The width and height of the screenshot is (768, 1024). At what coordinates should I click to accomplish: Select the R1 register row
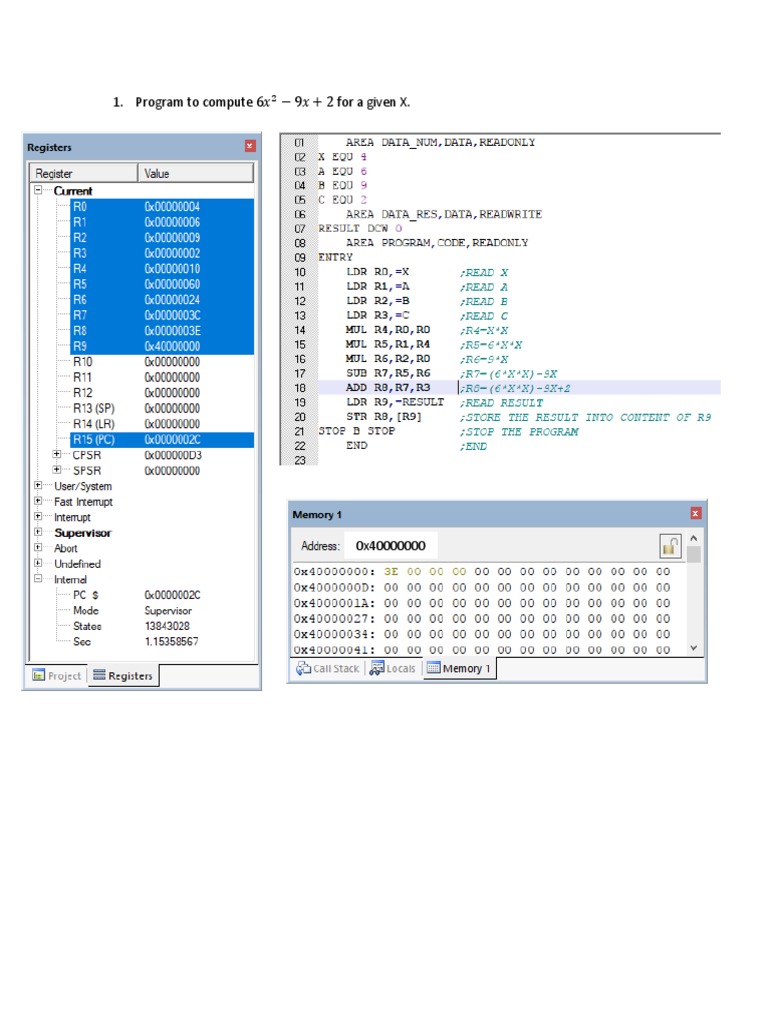162,222
